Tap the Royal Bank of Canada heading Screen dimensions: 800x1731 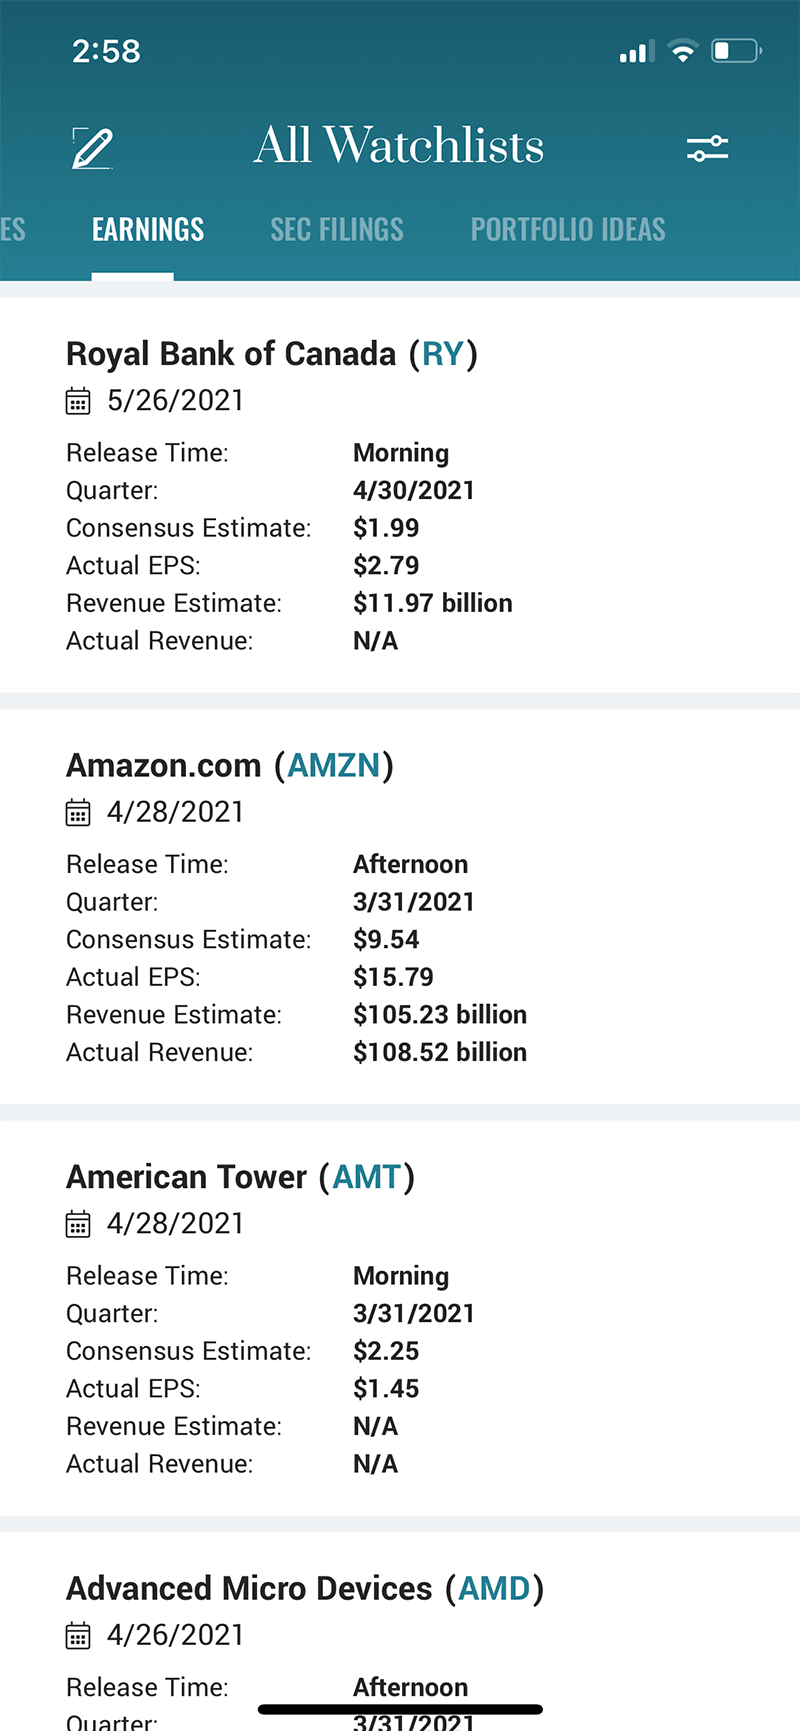(231, 354)
